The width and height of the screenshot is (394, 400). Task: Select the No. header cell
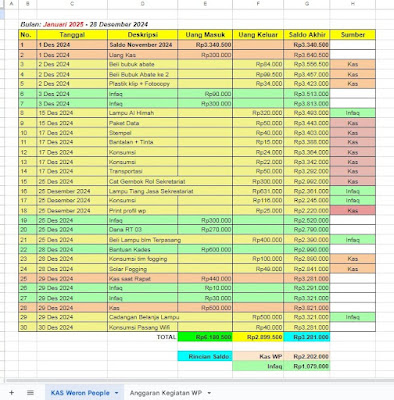28,35
